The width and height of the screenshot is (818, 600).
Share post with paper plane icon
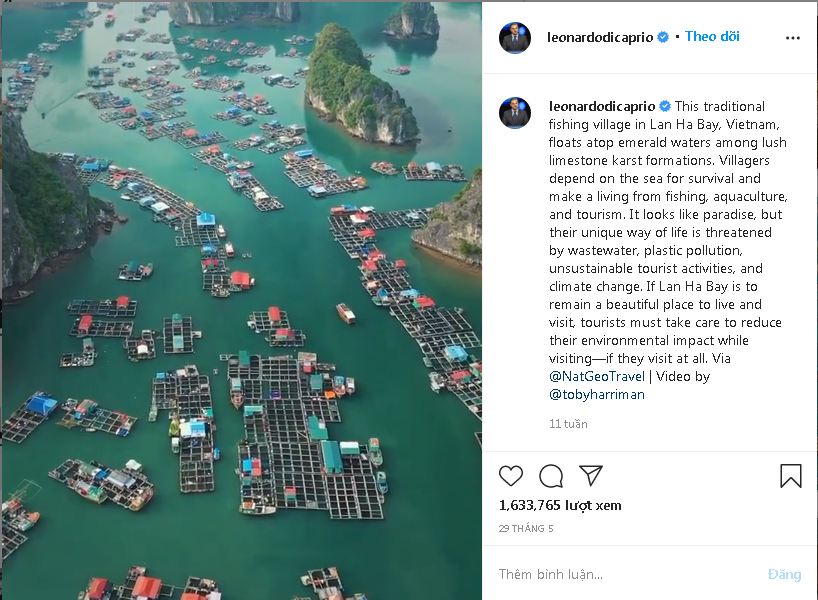click(591, 475)
